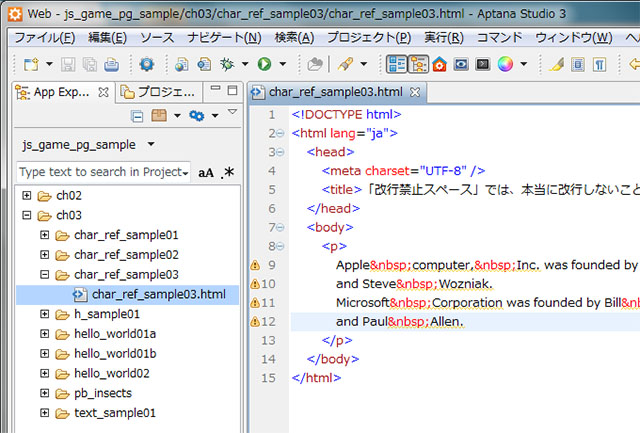
Task: Click the Print icon in toolbar
Action: pos(111,64)
